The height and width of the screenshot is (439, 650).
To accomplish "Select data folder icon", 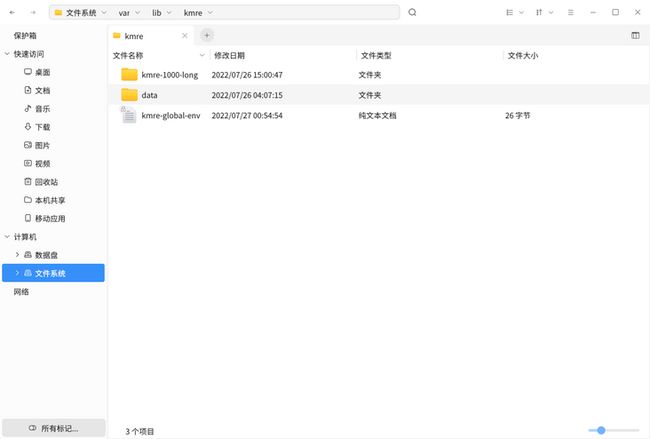I will pos(129,95).
